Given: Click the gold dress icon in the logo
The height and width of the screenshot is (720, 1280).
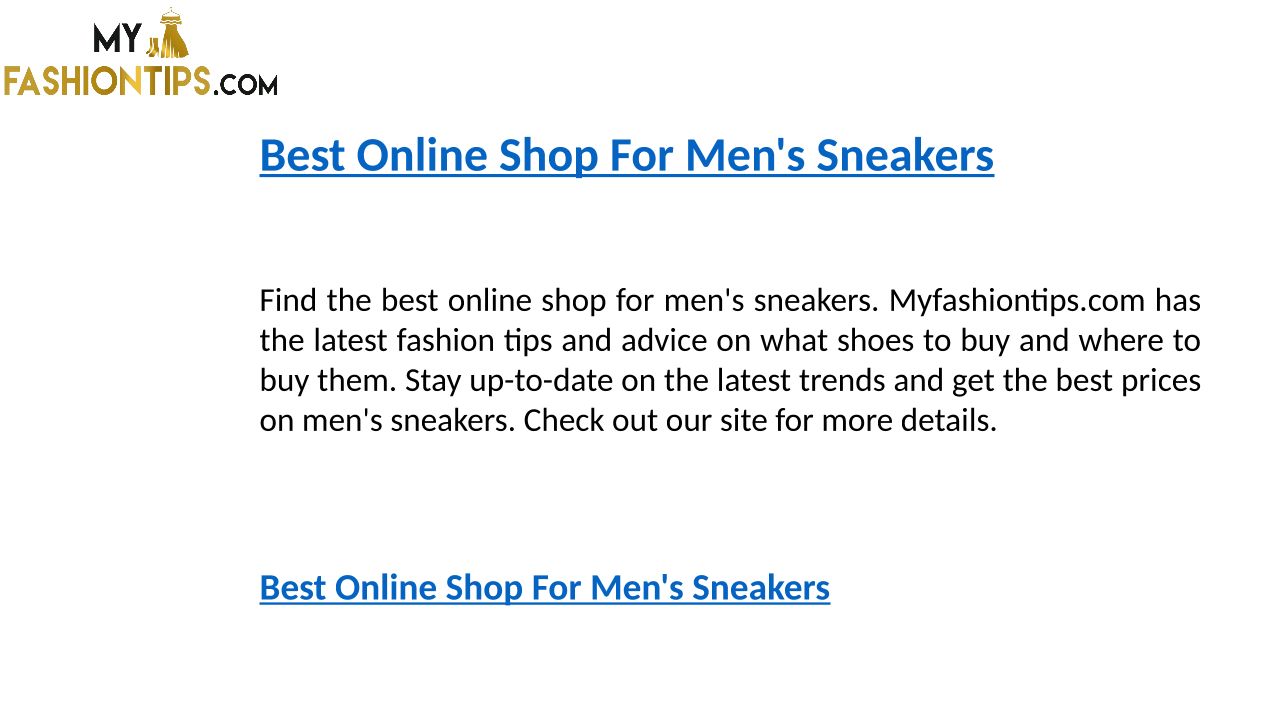Looking at the screenshot, I should click(173, 35).
